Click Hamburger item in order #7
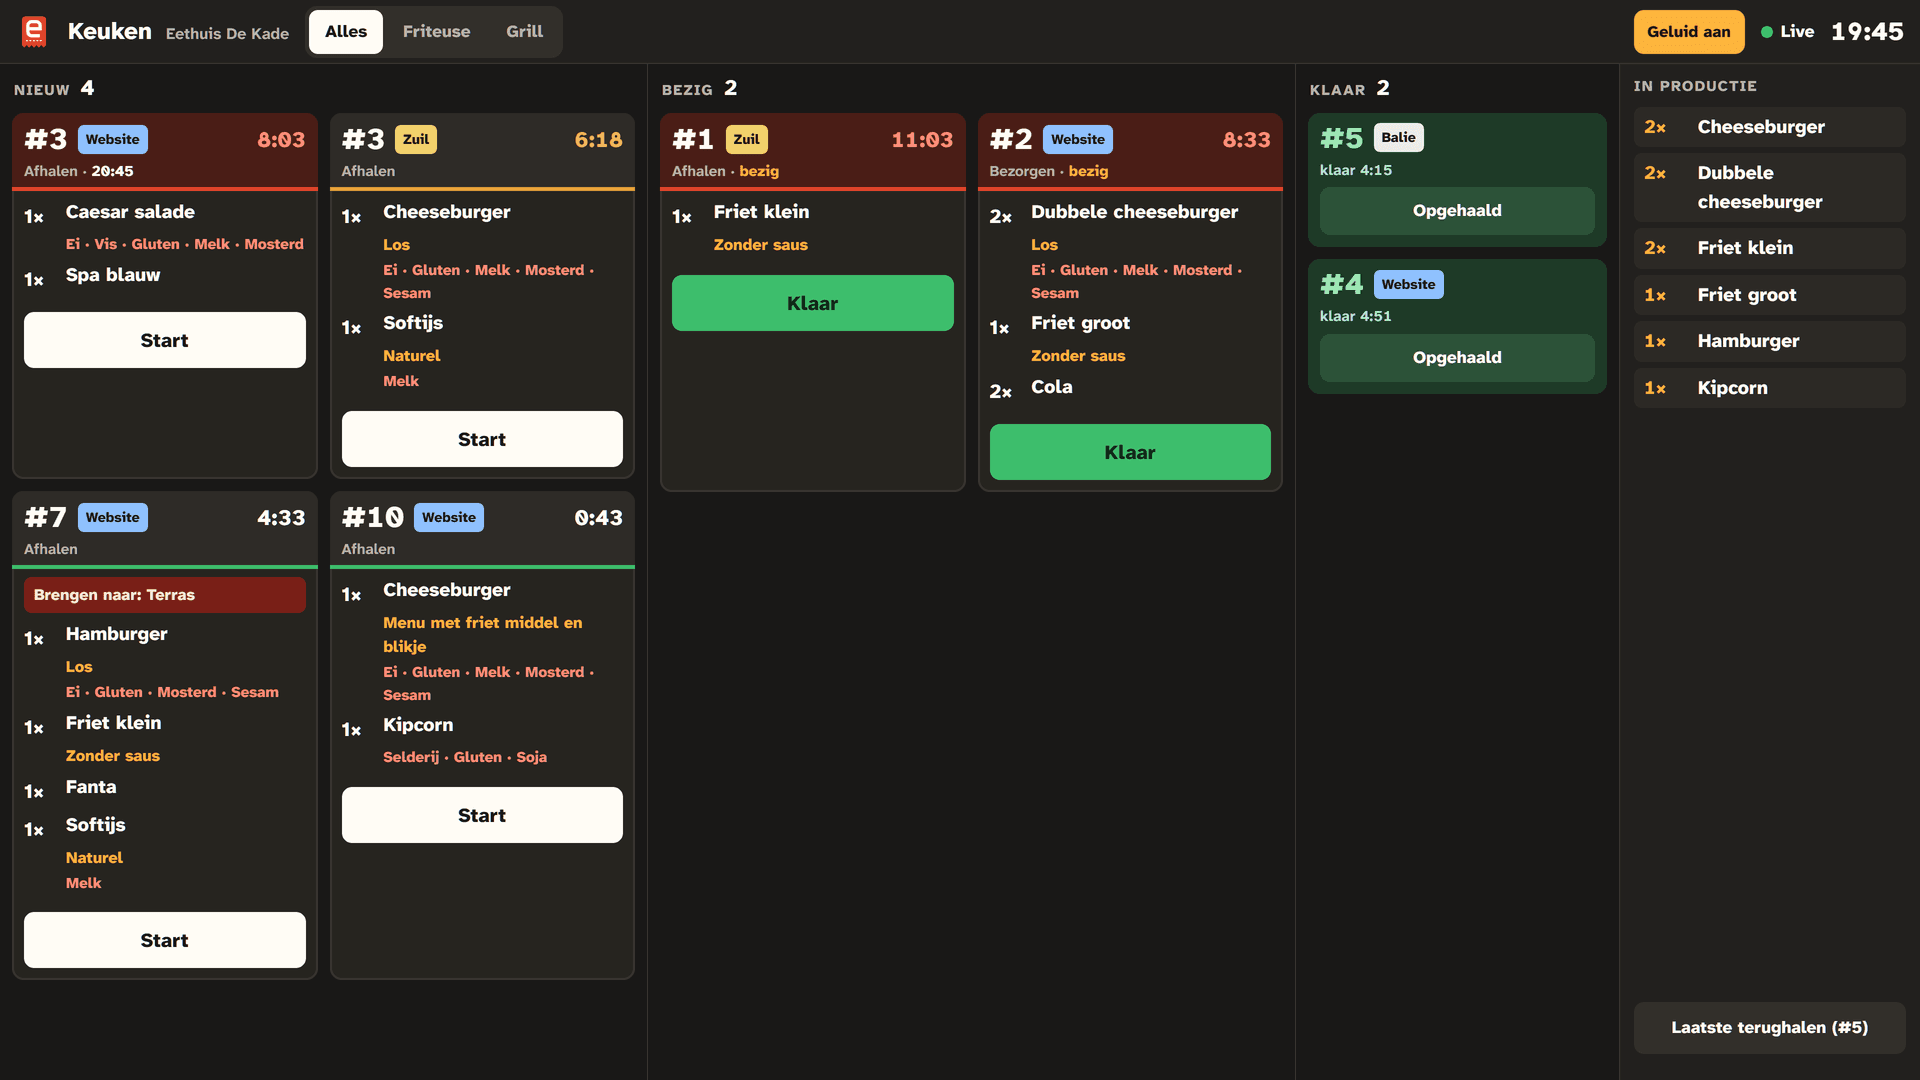Viewport: 1920px width, 1080px height. coord(117,634)
